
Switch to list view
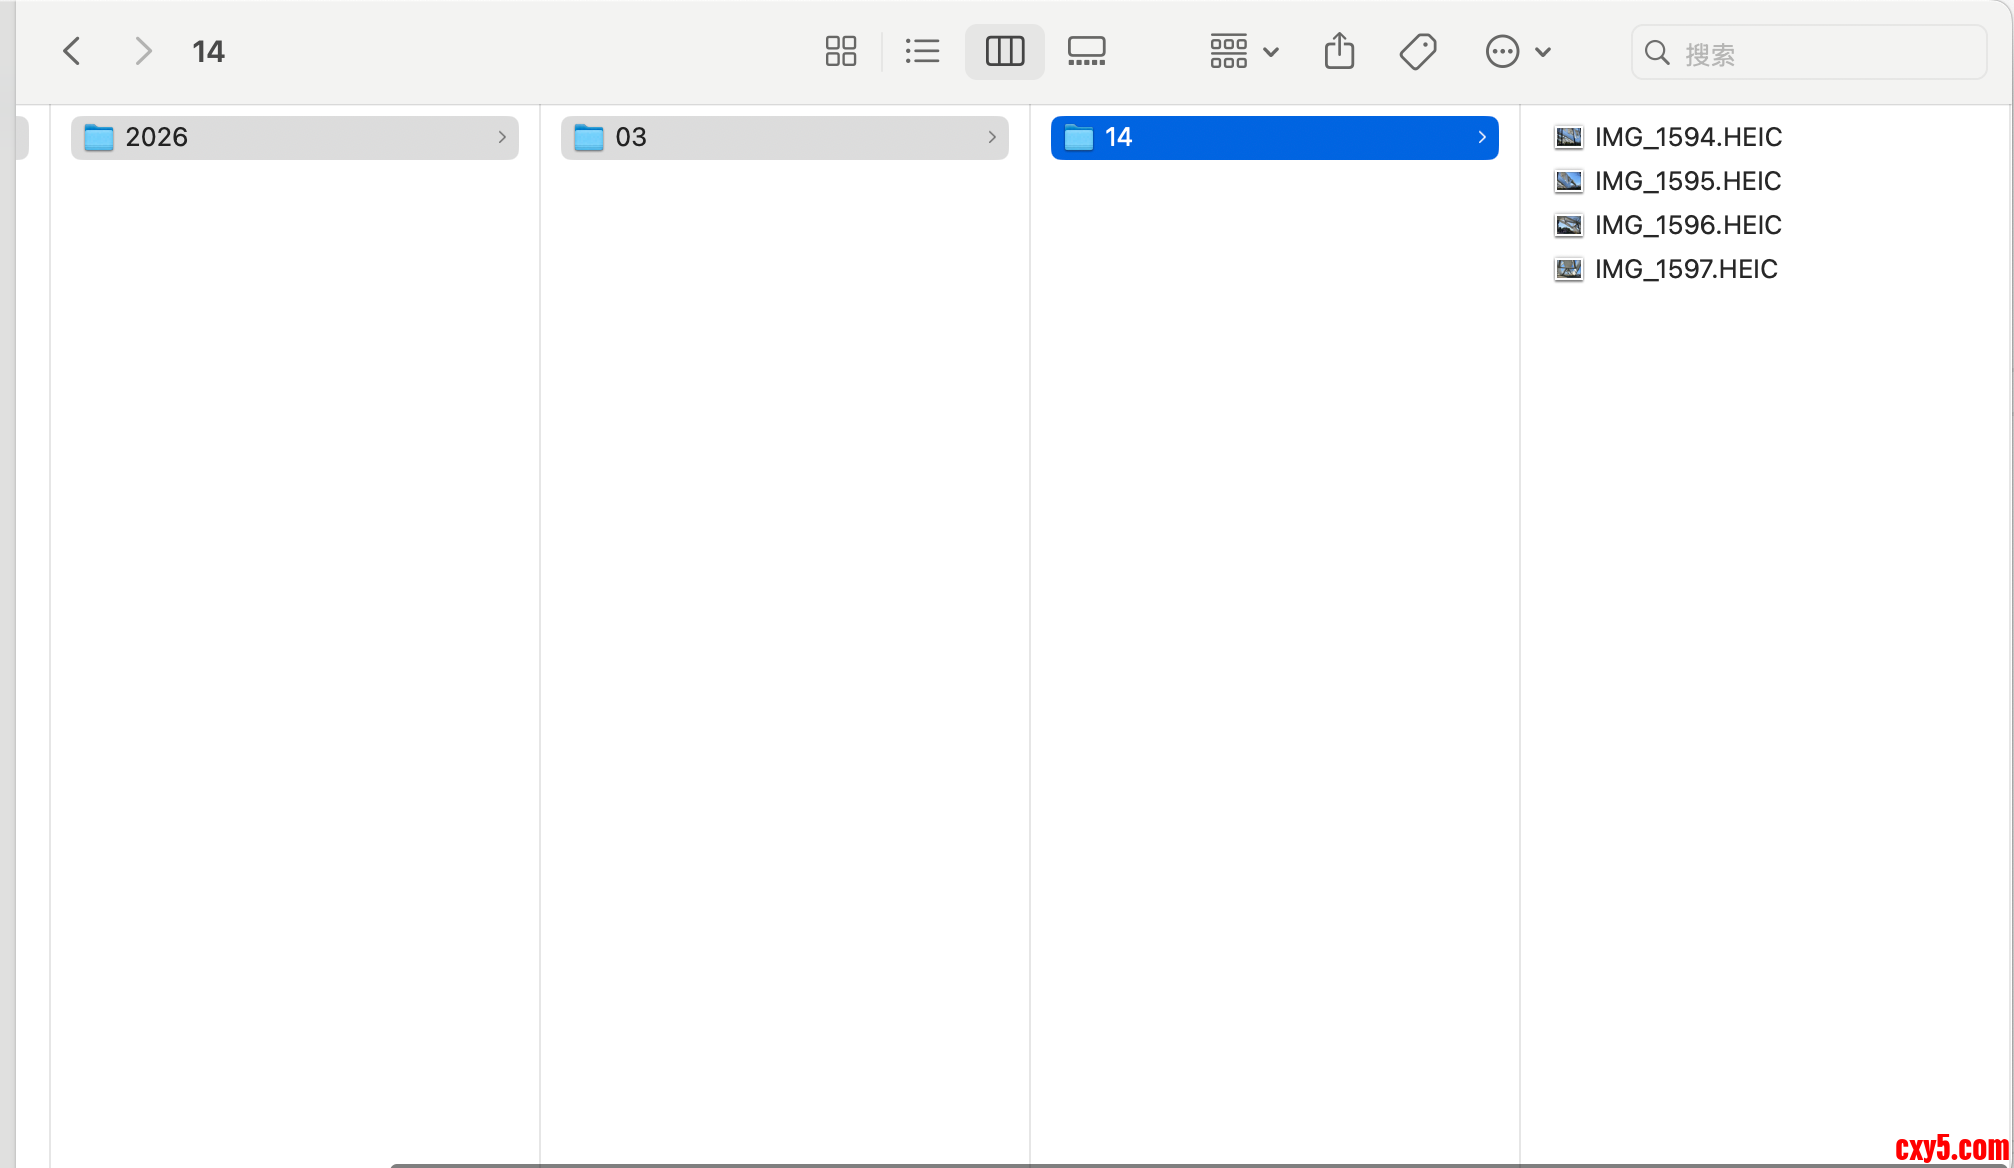[921, 52]
